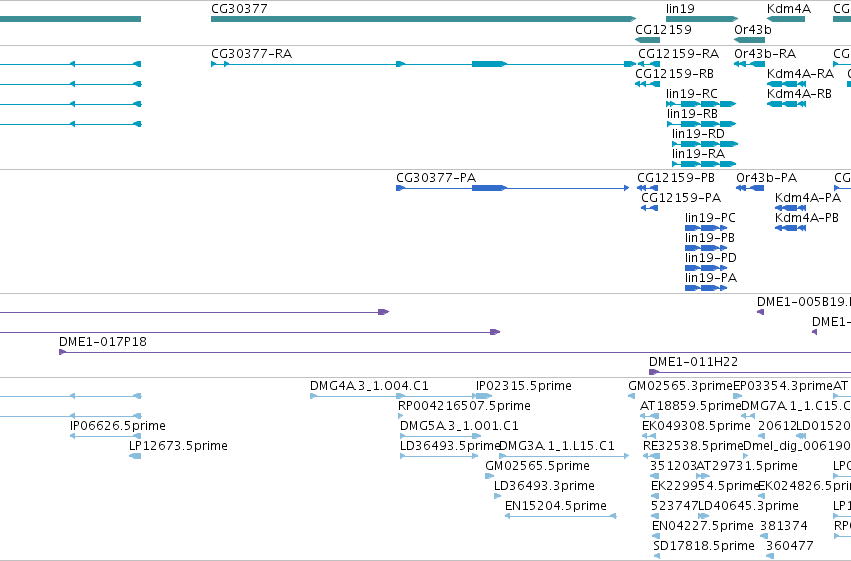The image size is (851, 561).
Task: Select GM02565.5prime EST
Action: (489, 476)
